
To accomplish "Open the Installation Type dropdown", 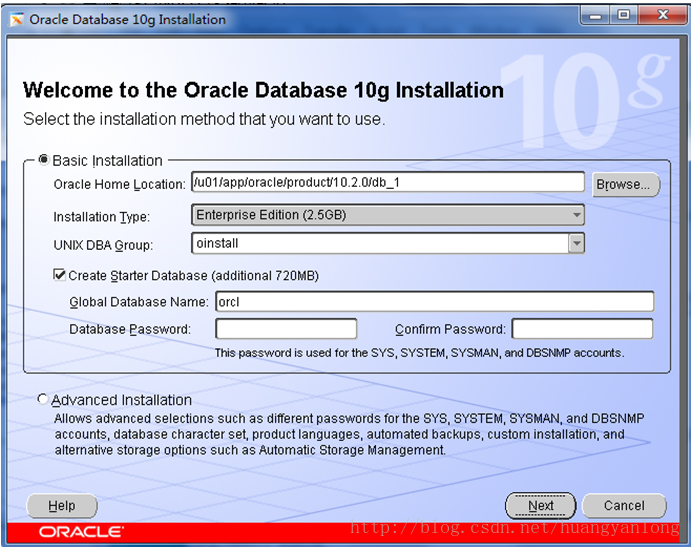I will (x=388, y=215).
